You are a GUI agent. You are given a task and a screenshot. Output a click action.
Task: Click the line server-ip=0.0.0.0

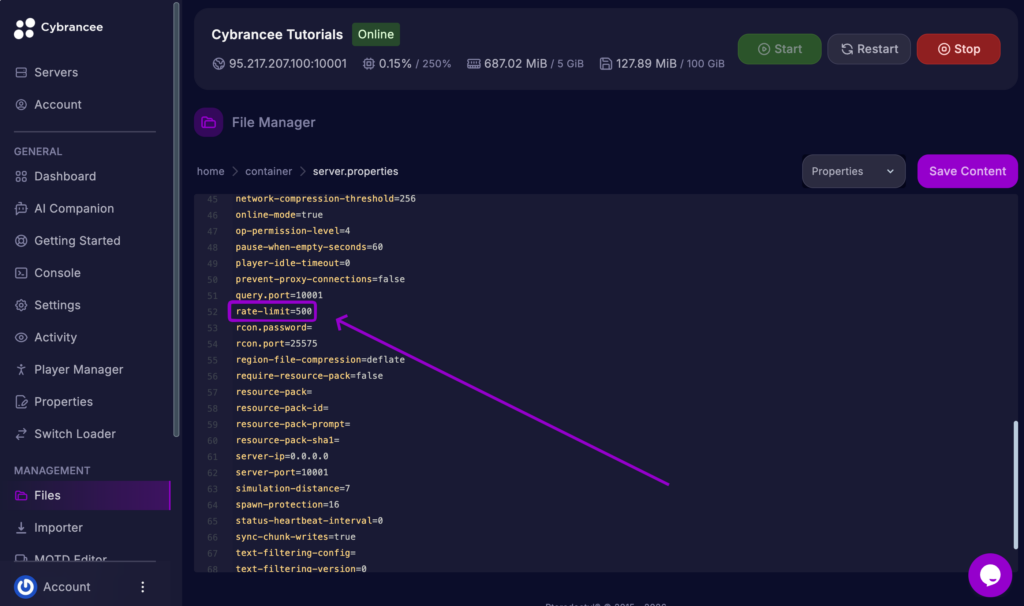(281, 456)
